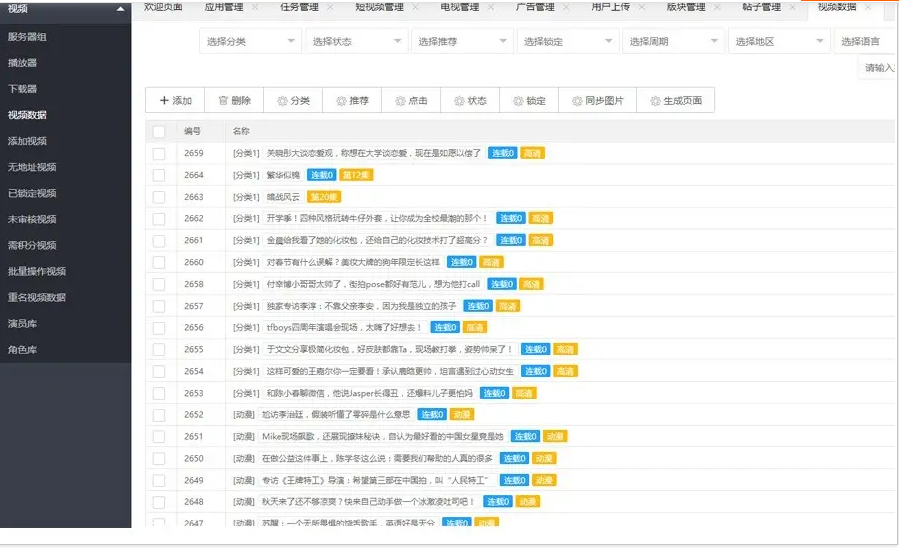Close the 短视频管理 tab with its x
The image size is (899, 548).
[416, 7]
